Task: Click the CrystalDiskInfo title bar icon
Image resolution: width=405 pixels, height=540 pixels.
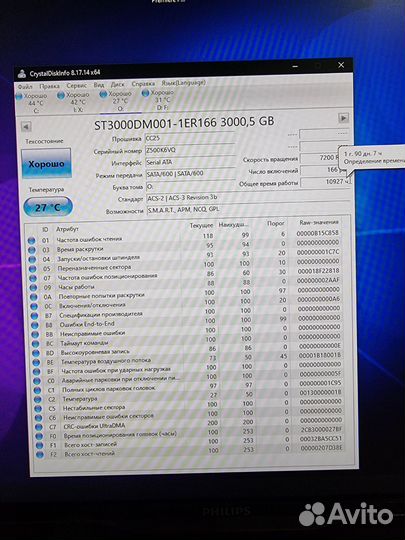Action: (x=22, y=73)
